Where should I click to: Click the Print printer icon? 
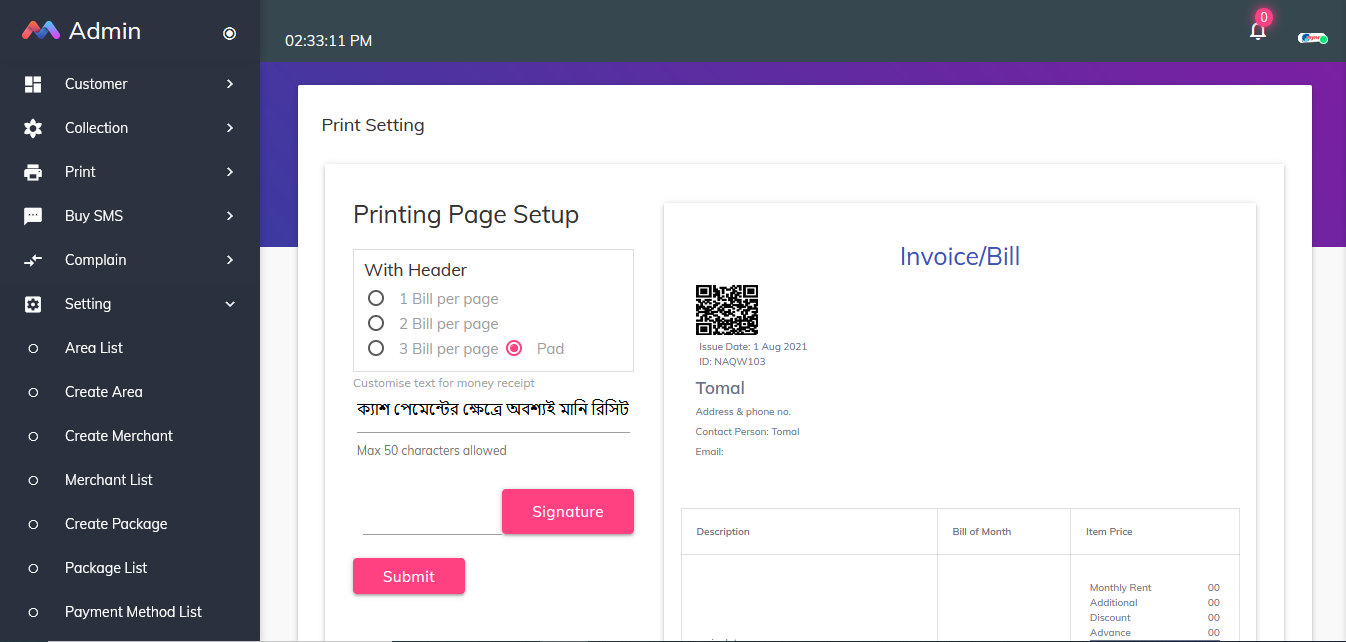(33, 172)
